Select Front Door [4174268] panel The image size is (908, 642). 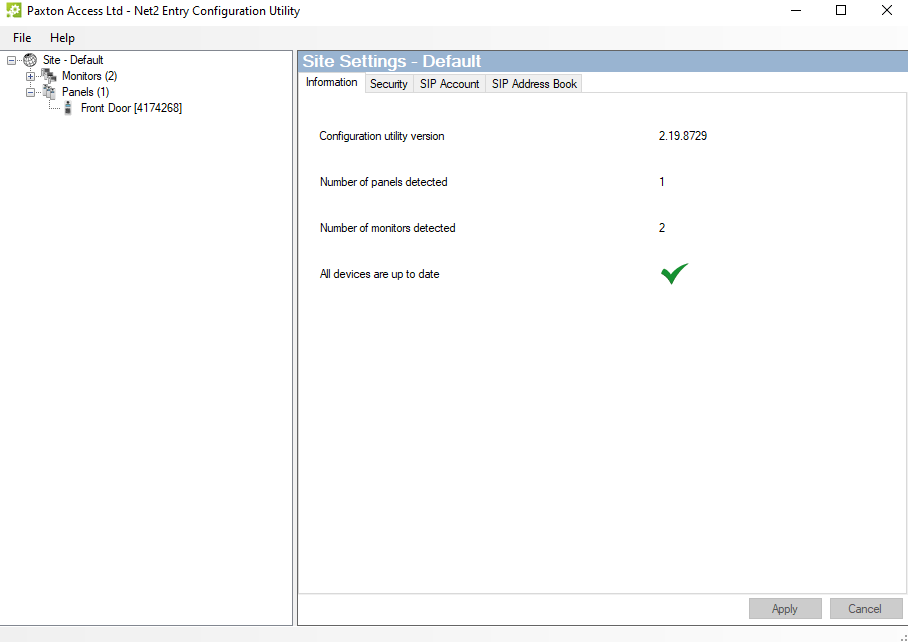point(131,108)
